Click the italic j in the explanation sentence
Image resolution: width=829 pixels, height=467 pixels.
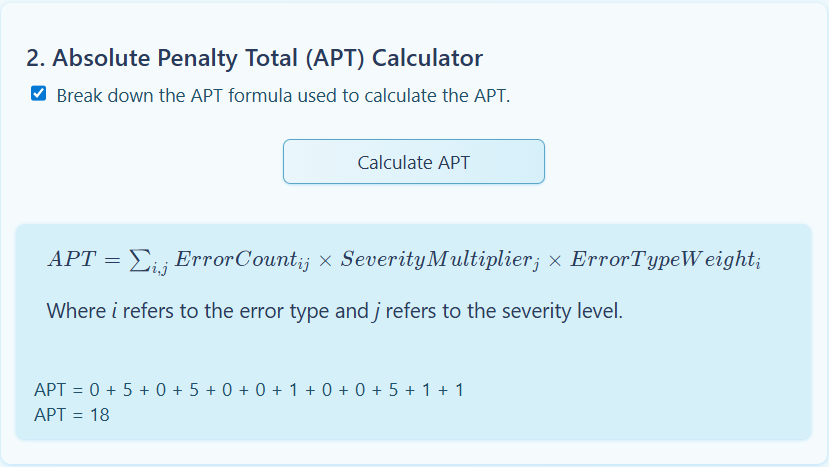click(x=376, y=311)
